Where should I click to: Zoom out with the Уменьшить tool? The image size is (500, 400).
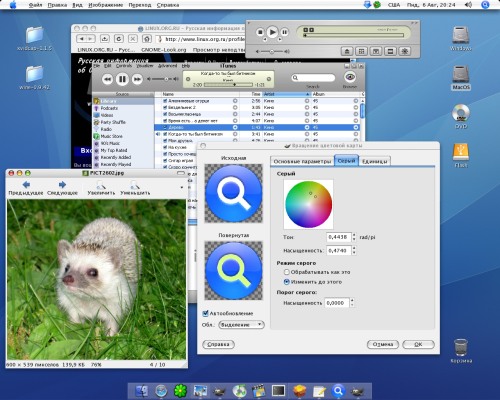[x=135, y=187]
